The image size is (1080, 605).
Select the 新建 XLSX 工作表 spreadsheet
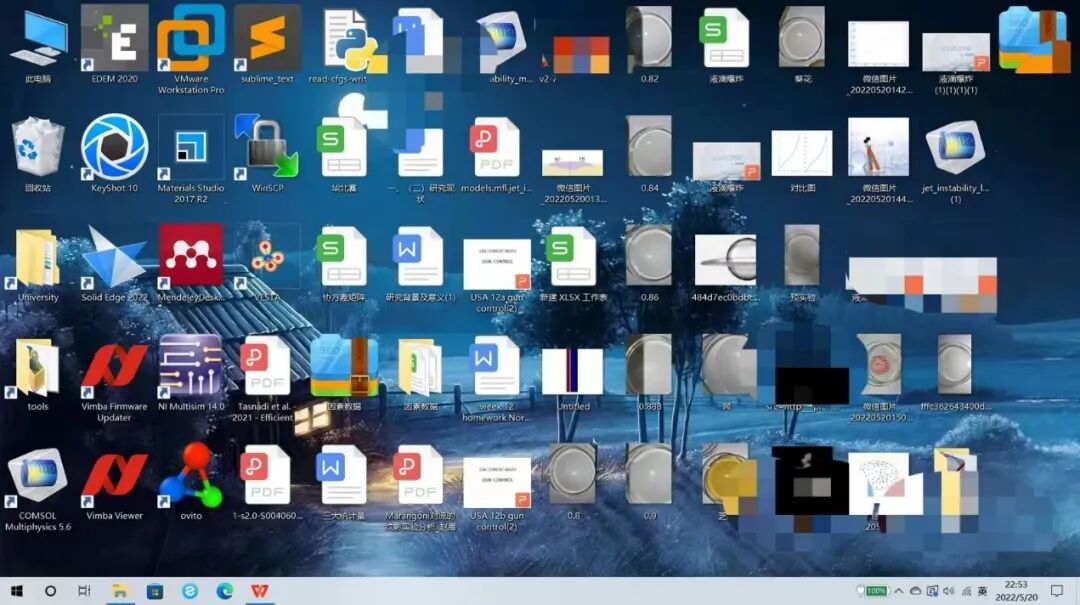tap(573, 264)
